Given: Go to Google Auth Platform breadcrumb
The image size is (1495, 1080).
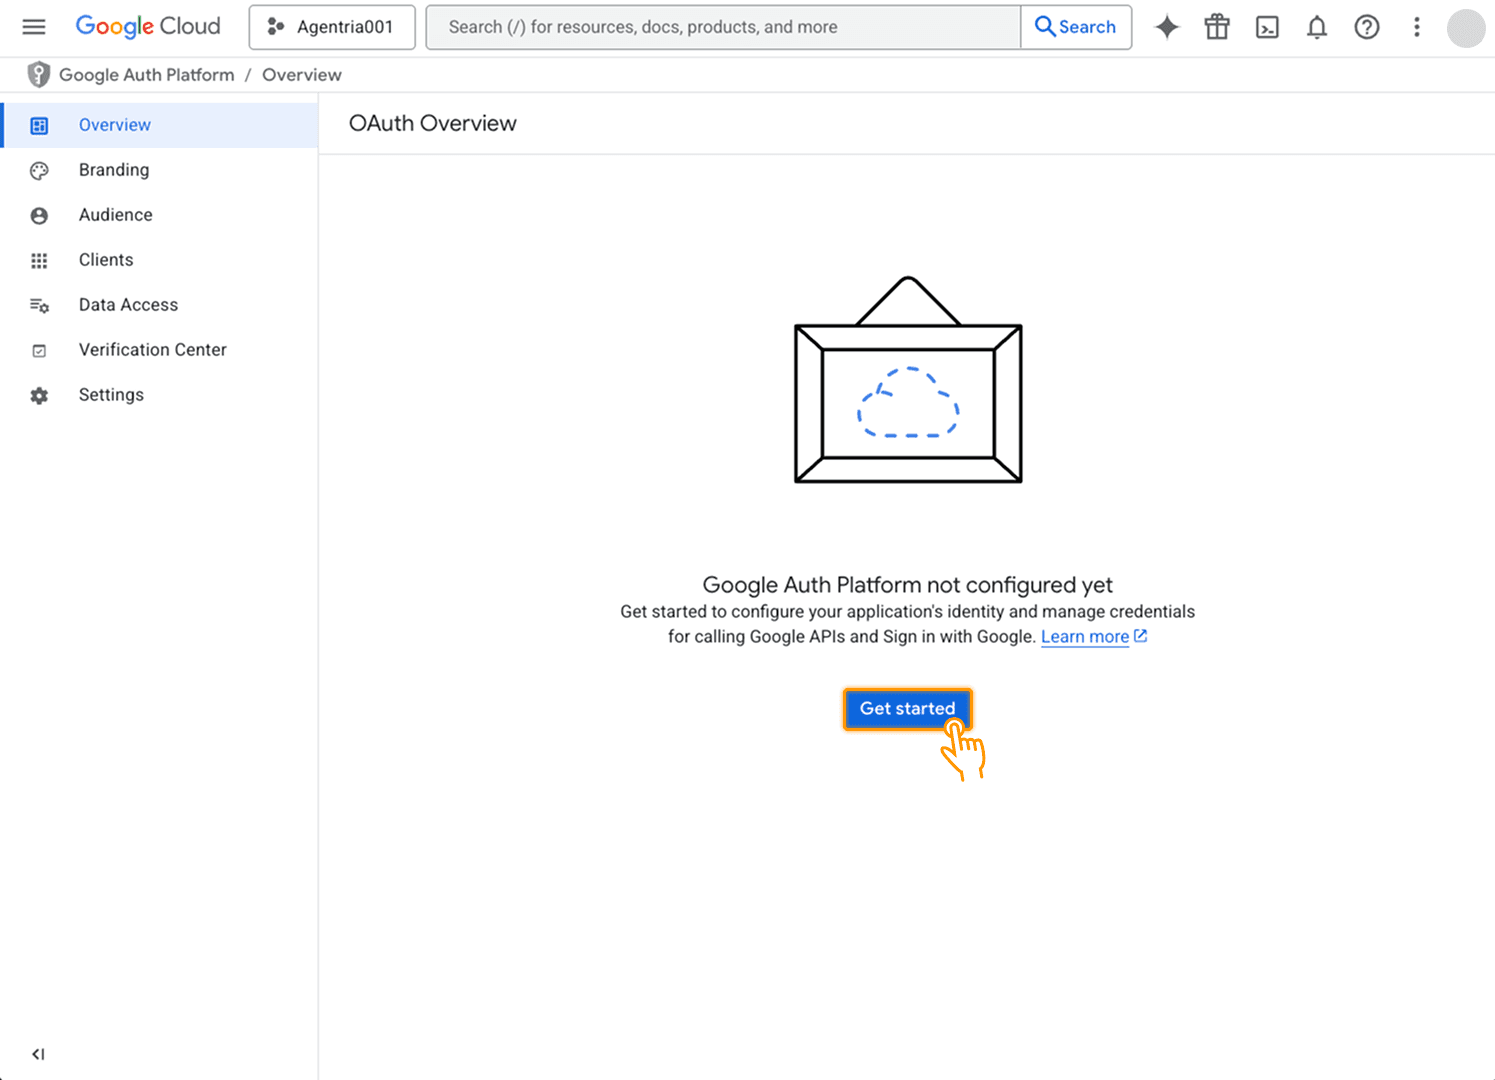Looking at the screenshot, I should coord(146,75).
